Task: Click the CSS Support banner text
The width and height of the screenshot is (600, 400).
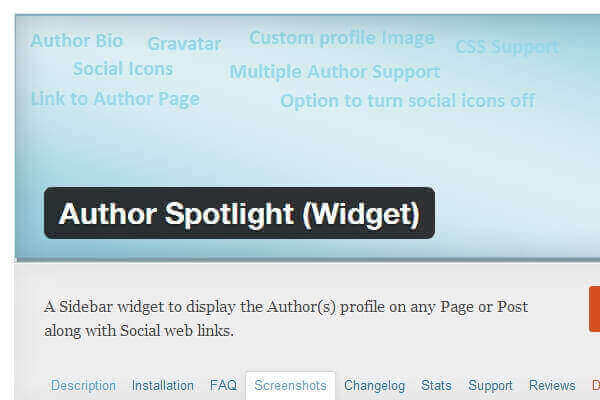Action: (x=507, y=47)
